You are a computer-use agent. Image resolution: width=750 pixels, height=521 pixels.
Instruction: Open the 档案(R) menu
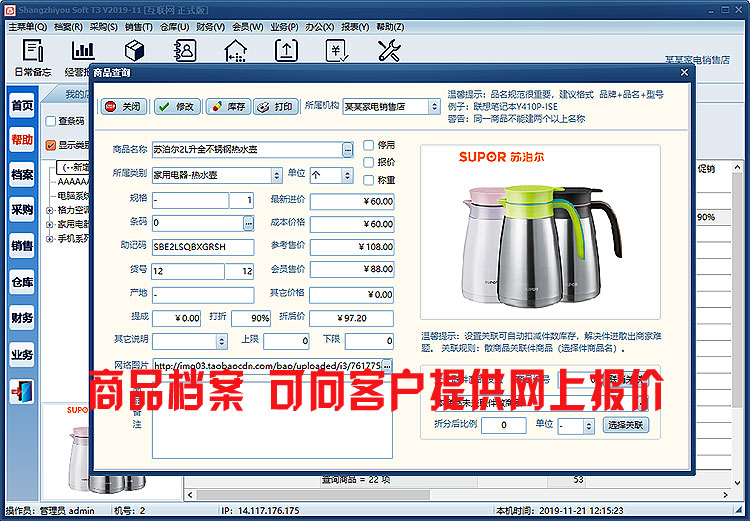click(68, 27)
